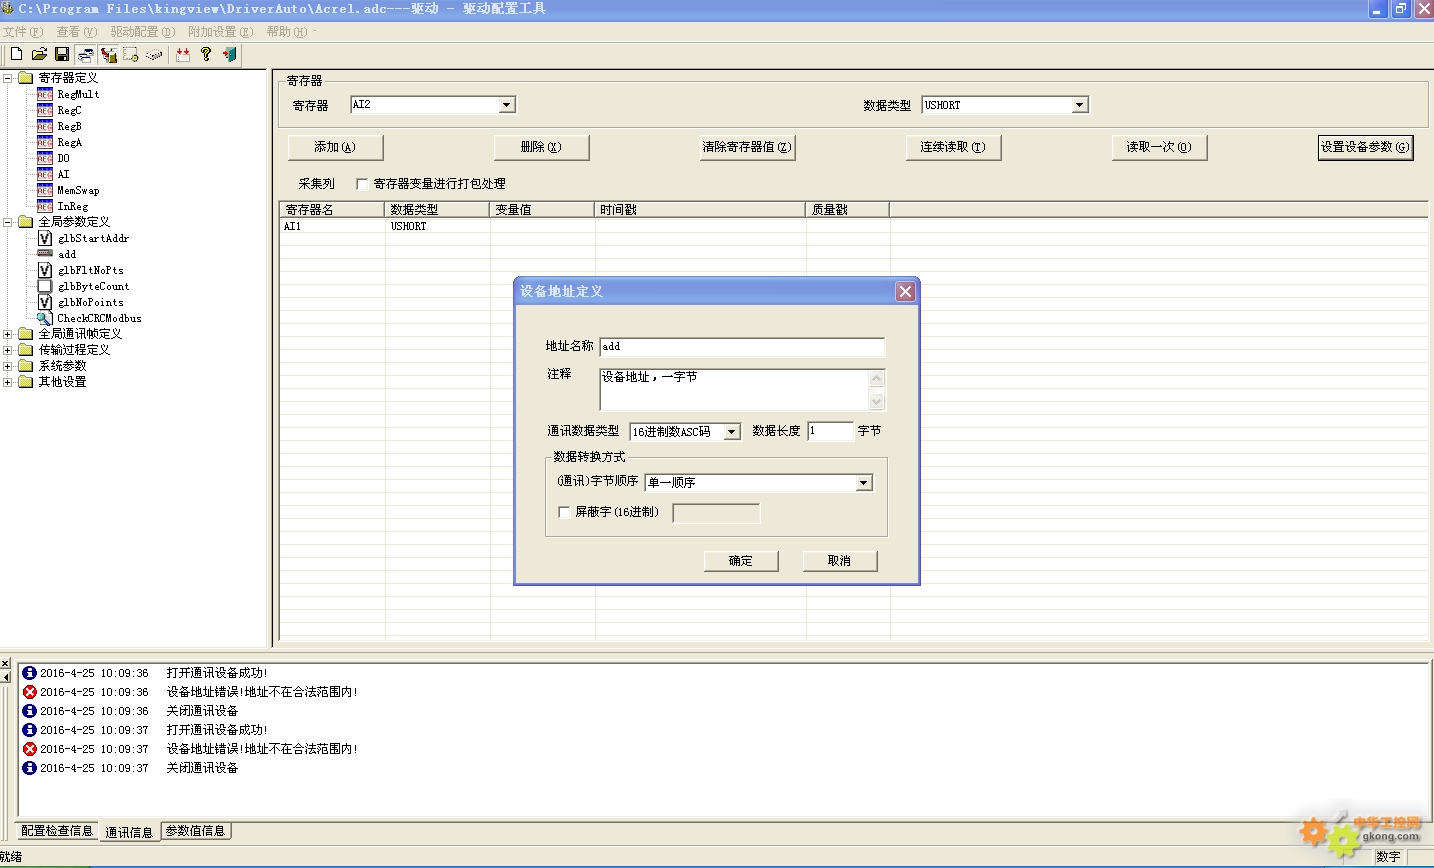Open the 数据类型 USHORT dropdown
Image resolution: width=1434 pixels, height=868 pixels.
point(1079,105)
